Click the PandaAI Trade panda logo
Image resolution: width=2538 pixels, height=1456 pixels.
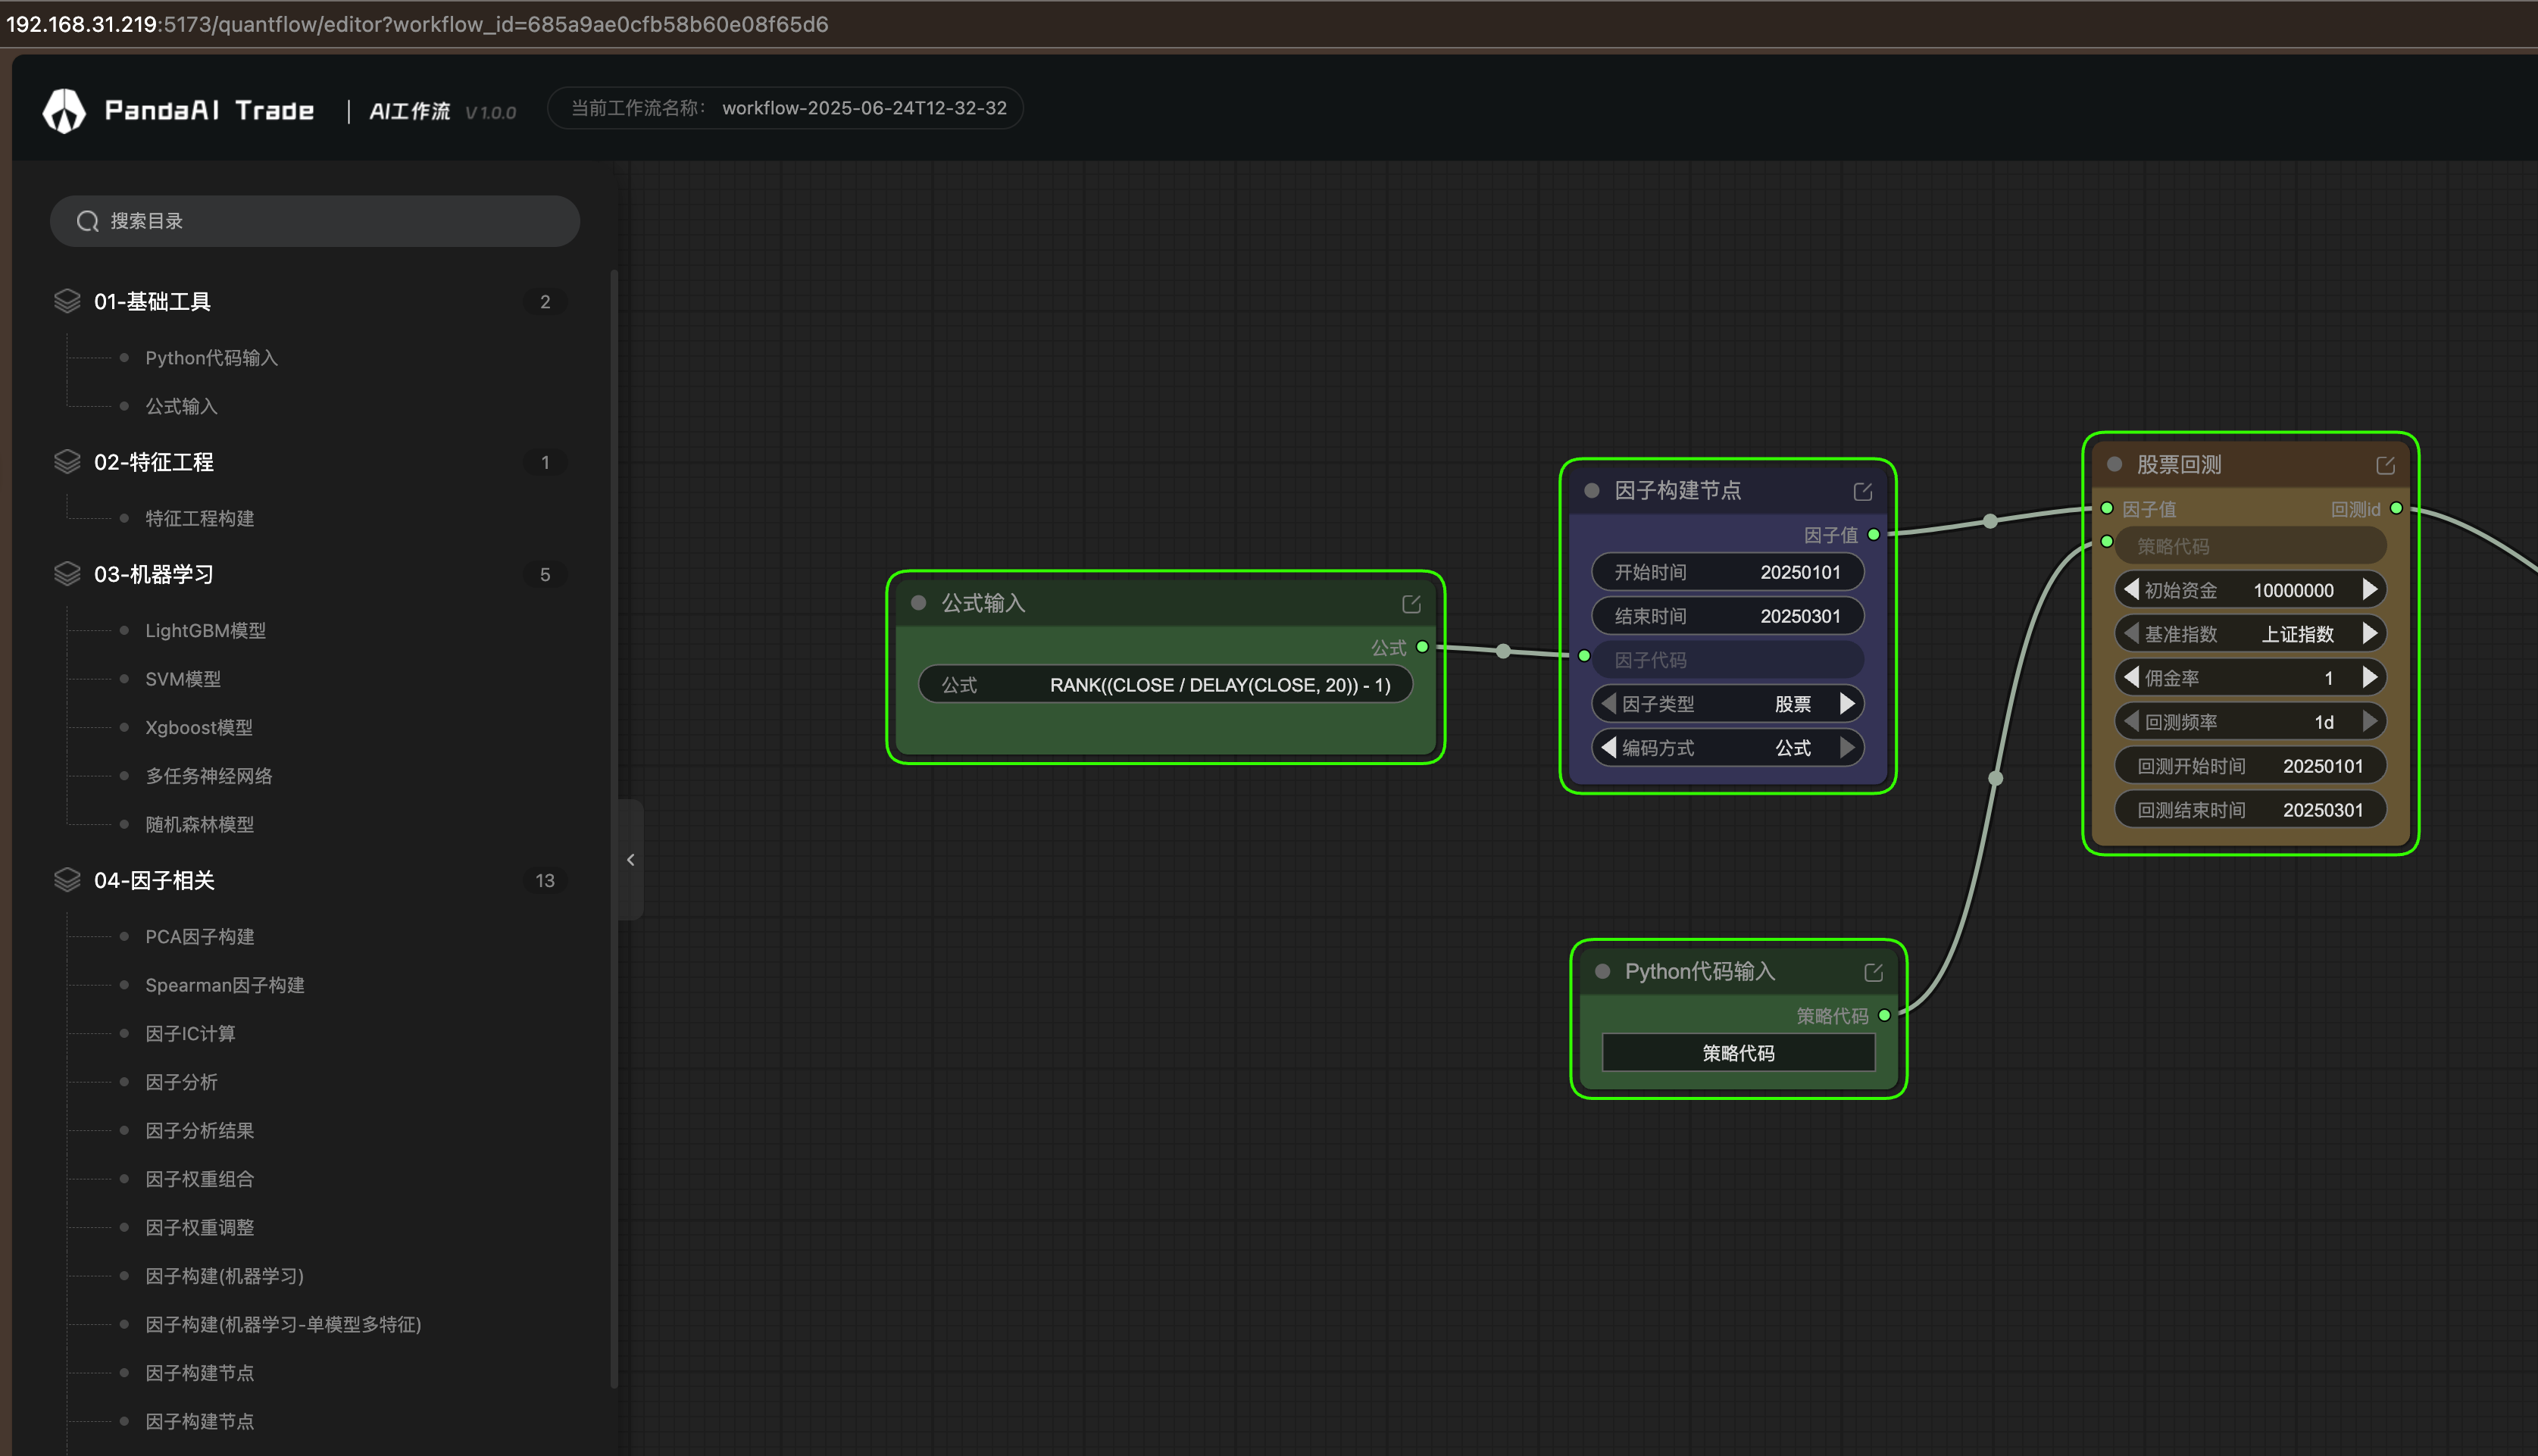point(65,110)
